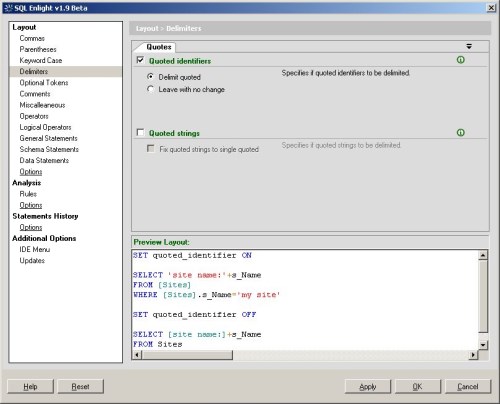This screenshot has height=404, width=500.
Task: Click the Help button
Action: pos(30,386)
